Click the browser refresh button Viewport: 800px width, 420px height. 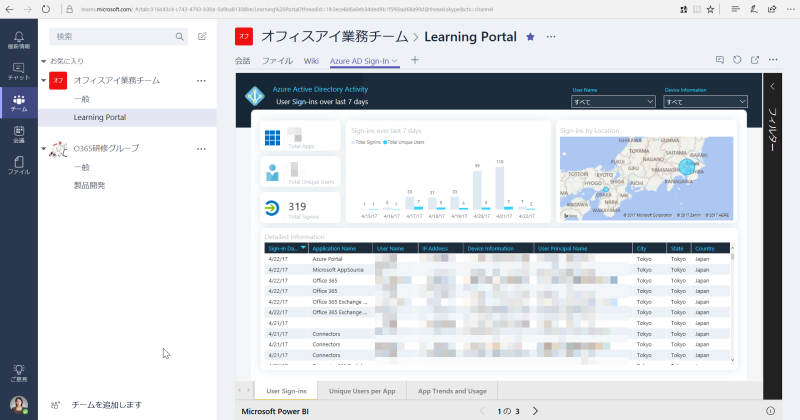(x=46, y=9)
